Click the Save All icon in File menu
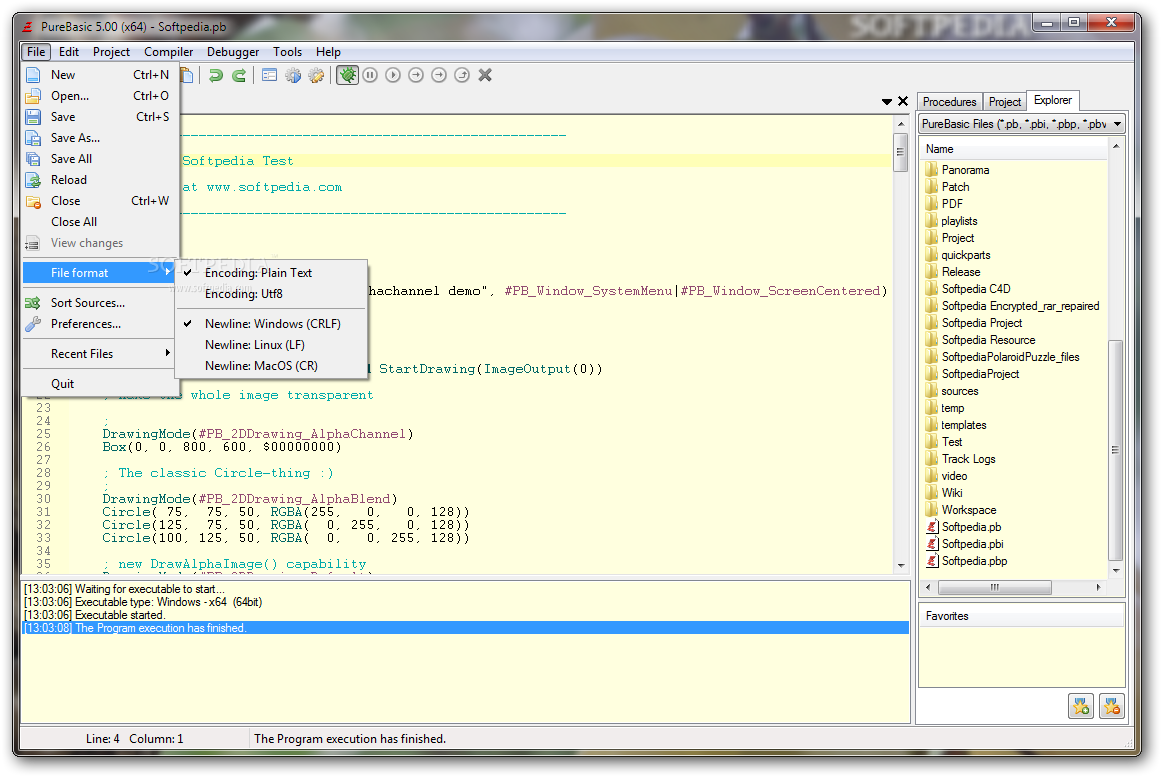The height and width of the screenshot is (777, 1162). (x=33, y=159)
